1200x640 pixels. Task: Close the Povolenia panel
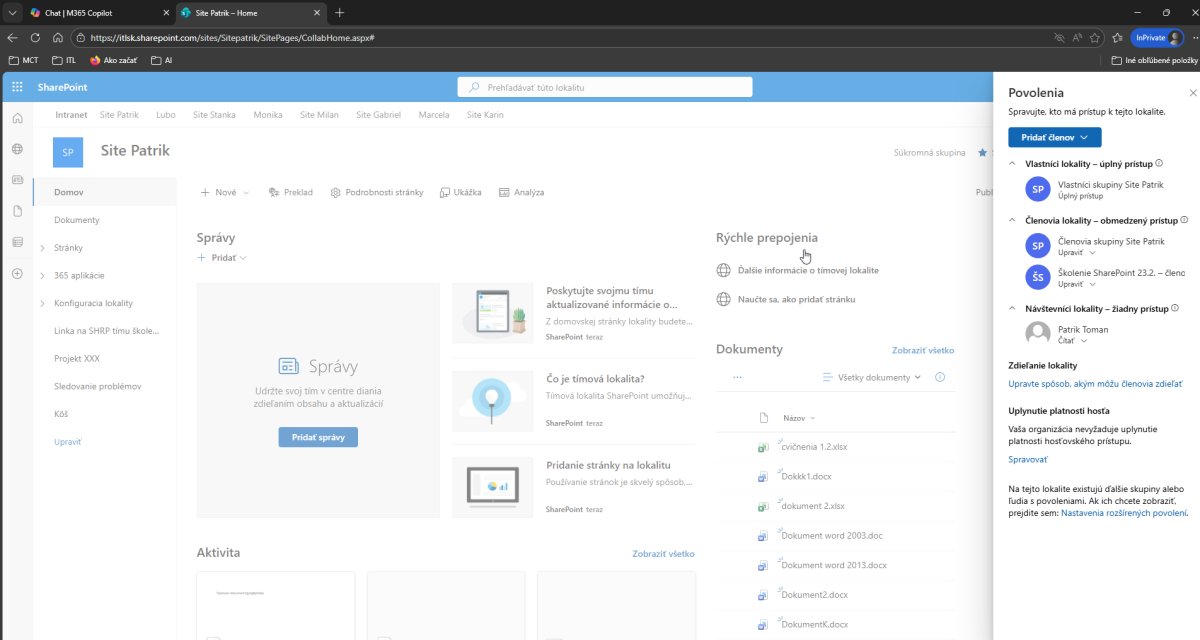coord(1192,92)
